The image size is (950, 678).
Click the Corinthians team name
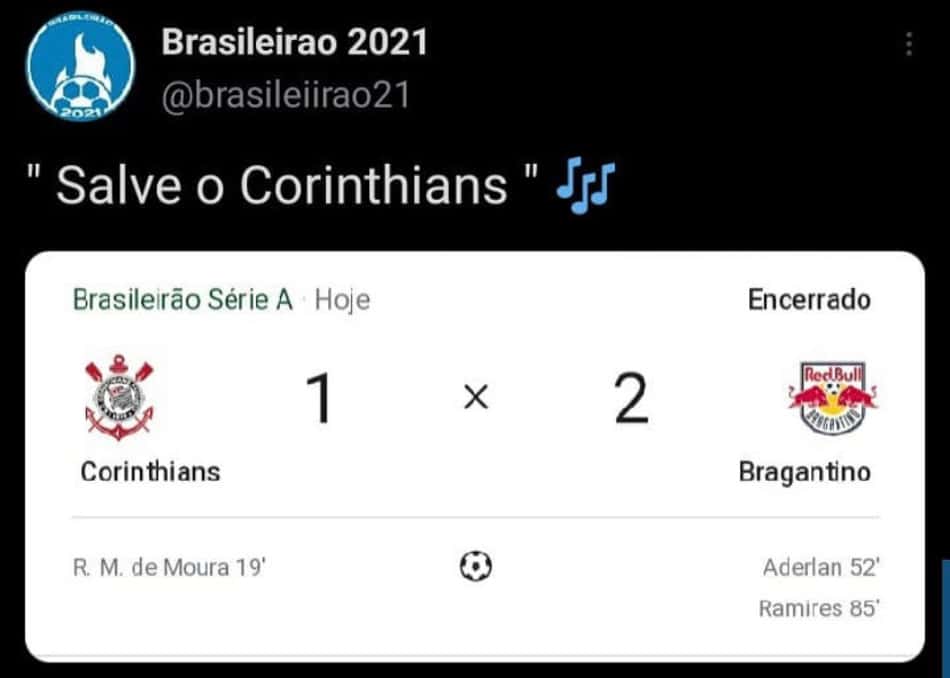tap(150, 471)
